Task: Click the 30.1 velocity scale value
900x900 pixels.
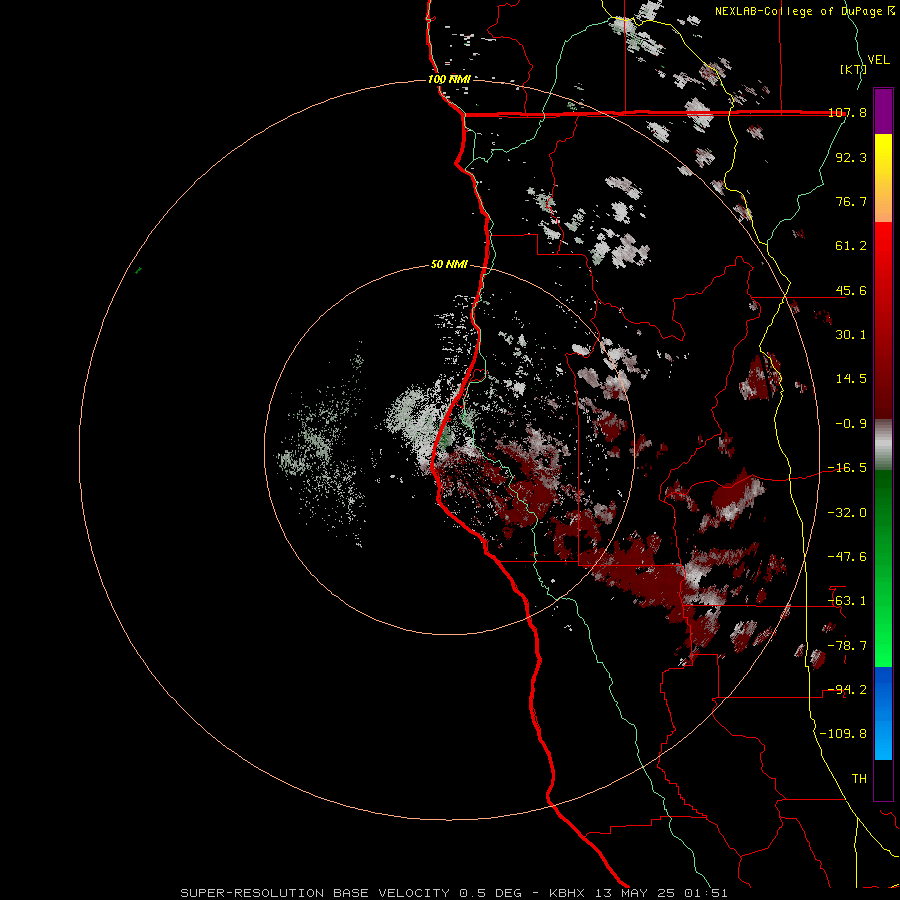Action: (851, 335)
